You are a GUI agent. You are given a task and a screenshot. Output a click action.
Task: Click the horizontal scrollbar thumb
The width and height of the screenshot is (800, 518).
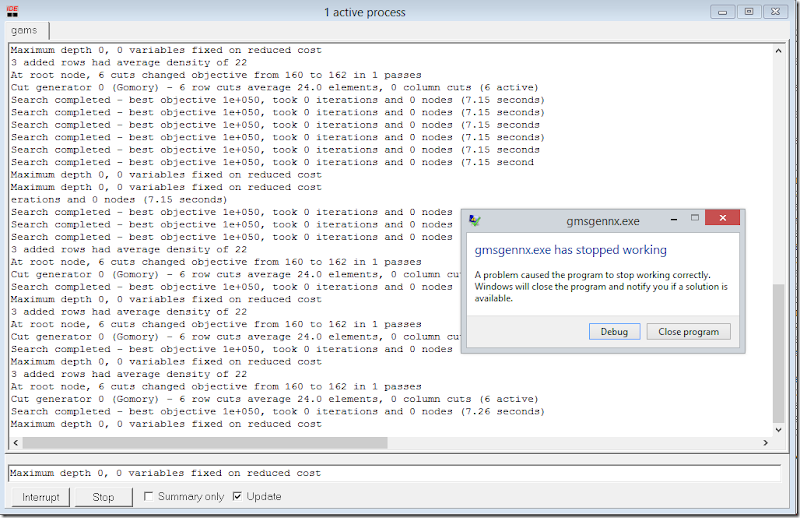click(x=205, y=442)
